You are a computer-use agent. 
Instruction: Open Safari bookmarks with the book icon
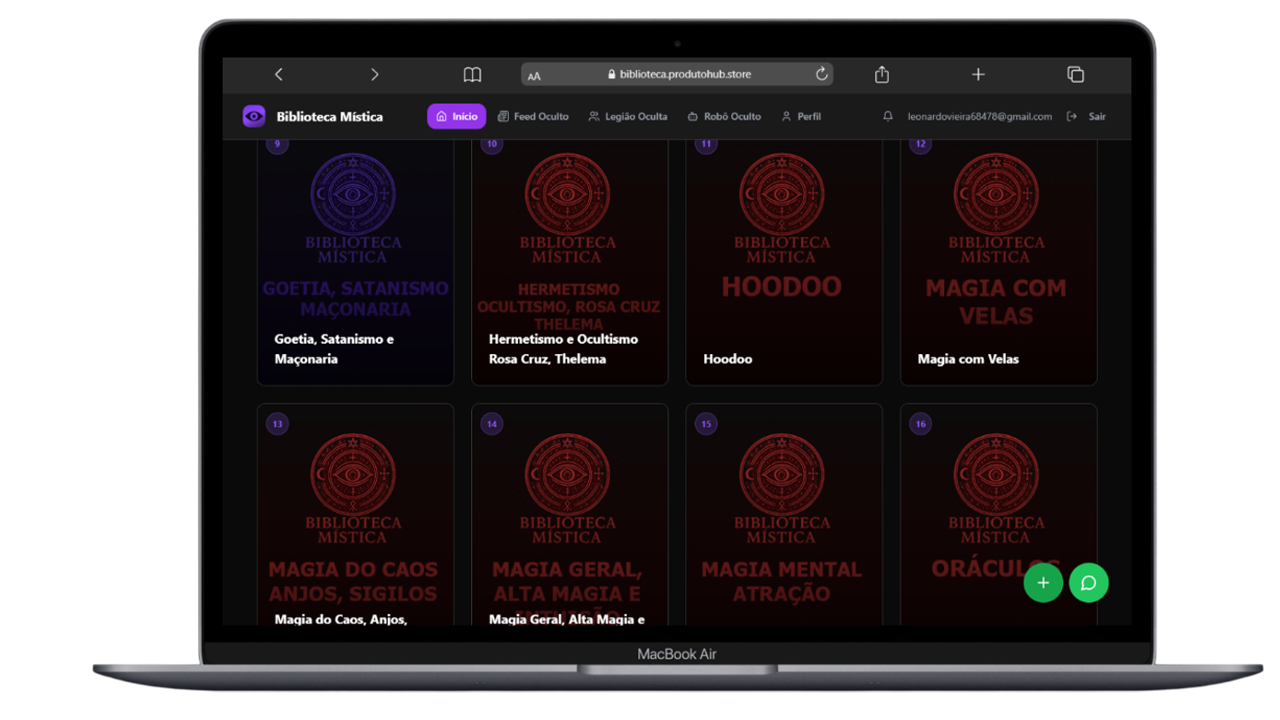471,74
